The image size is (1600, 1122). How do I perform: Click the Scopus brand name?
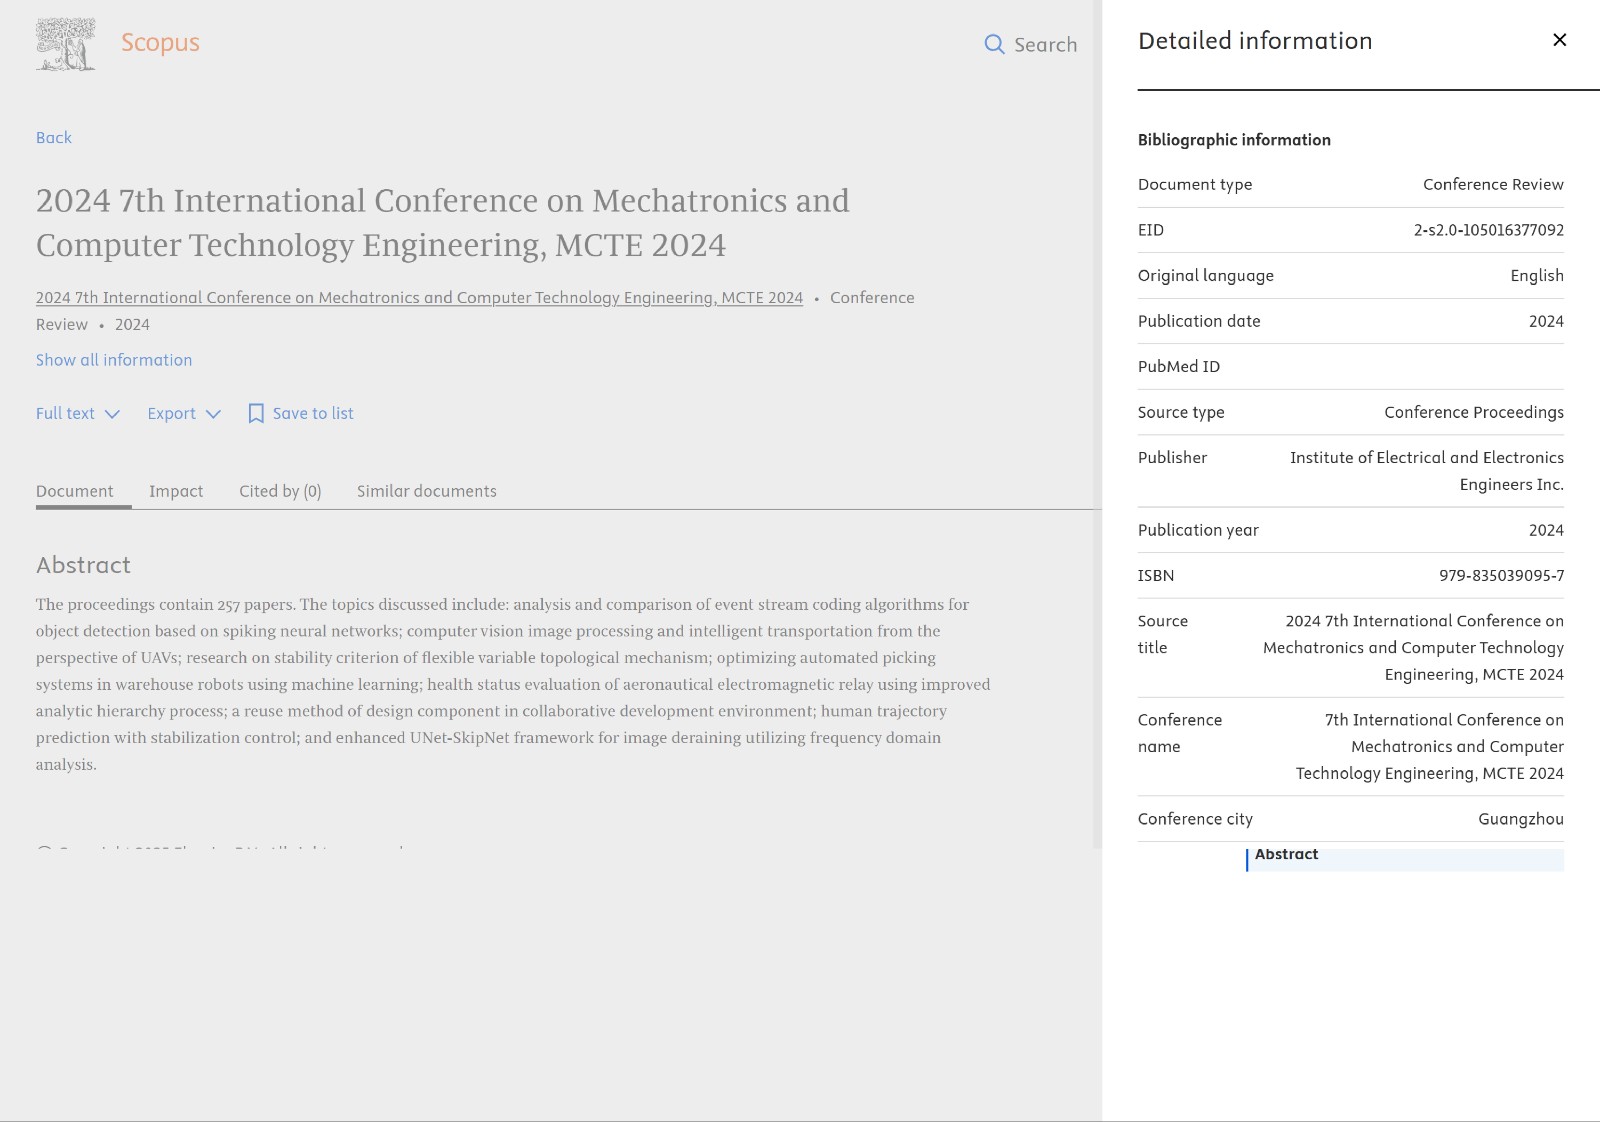coord(160,43)
